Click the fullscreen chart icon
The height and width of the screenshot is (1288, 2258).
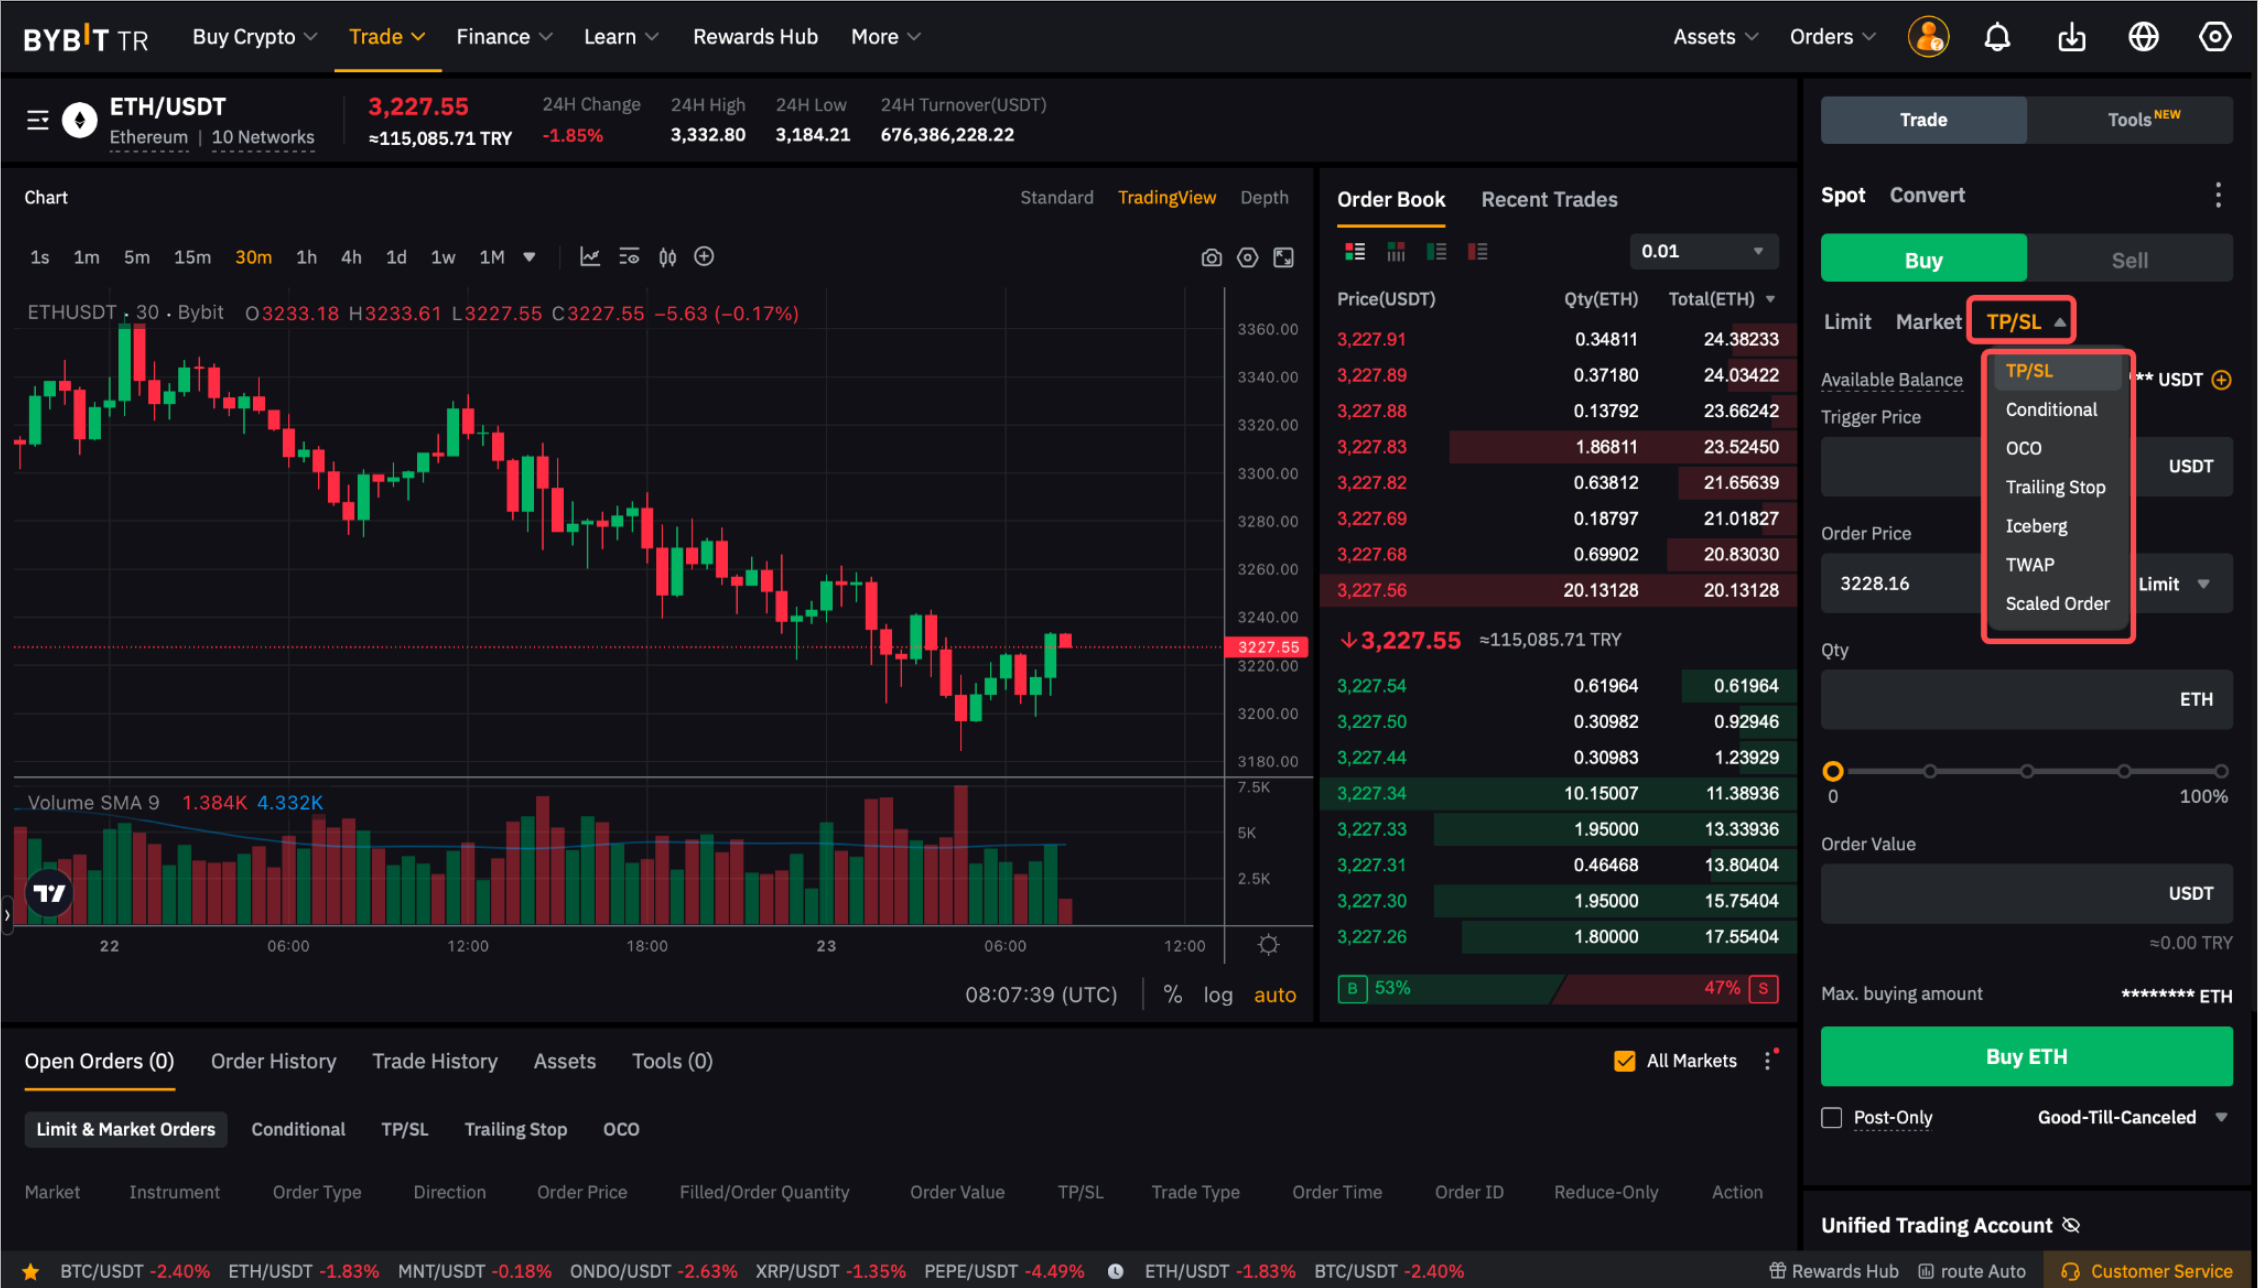pos(1283,258)
